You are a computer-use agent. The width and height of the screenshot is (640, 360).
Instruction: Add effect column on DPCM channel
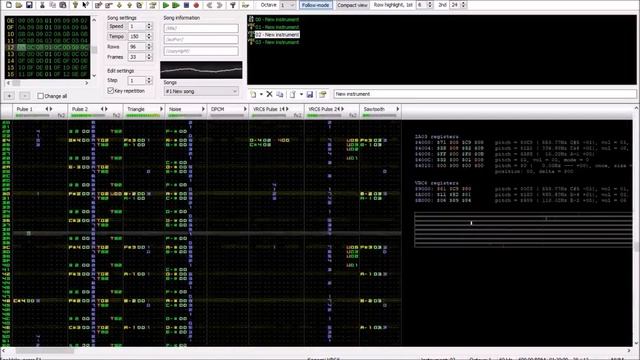[x=245, y=109]
